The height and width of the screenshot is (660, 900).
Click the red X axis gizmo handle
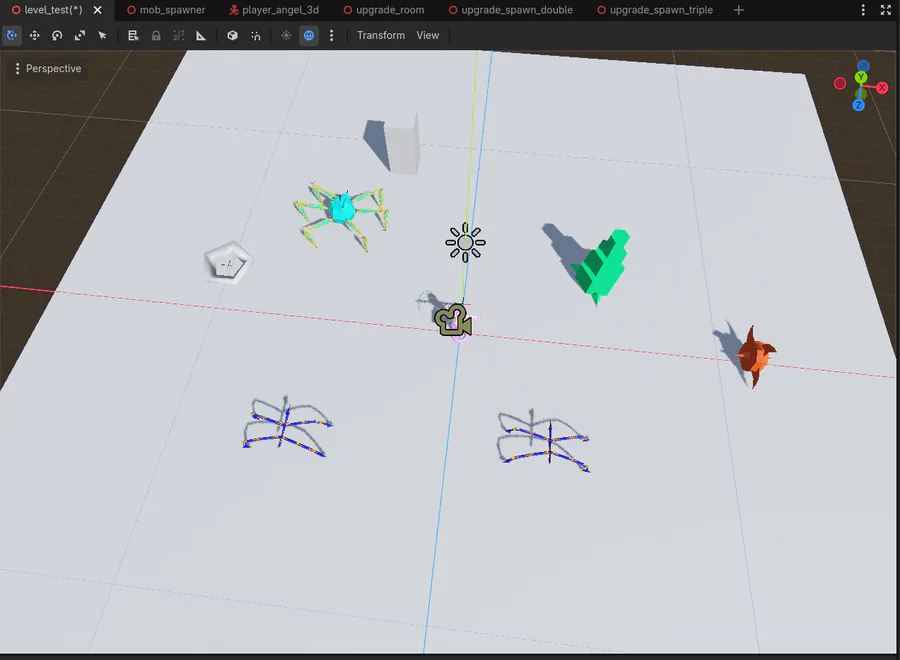point(882,88)
